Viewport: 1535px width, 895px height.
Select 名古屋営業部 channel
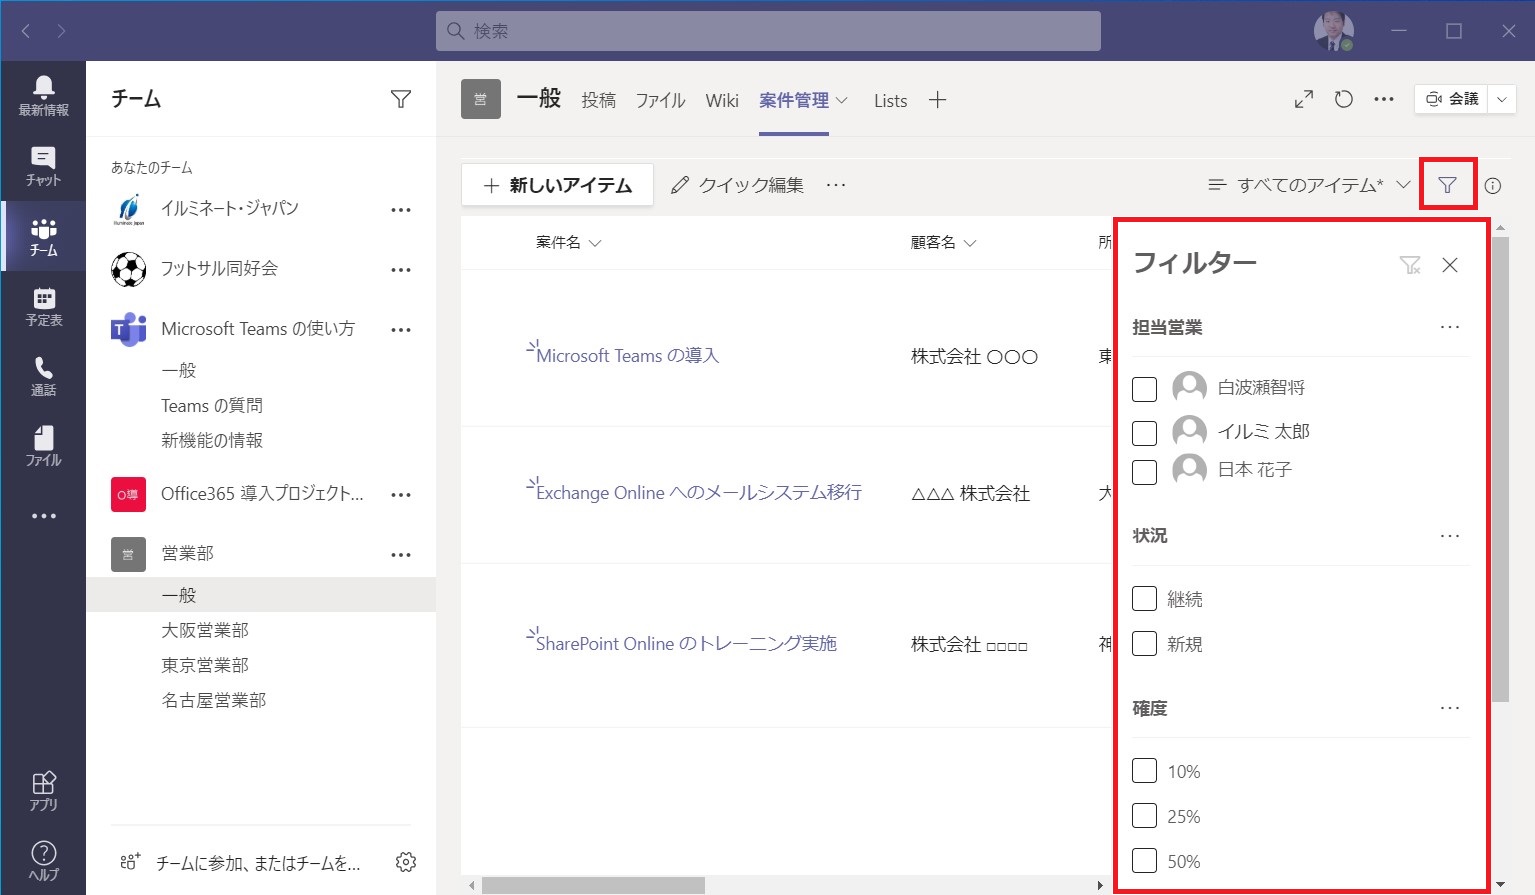pyautogui.click(x=214, y=700)
